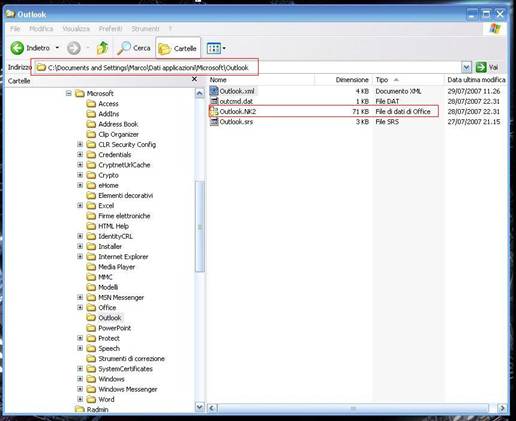Viewport: 516px width, 421px height.
Task: Click file list horizontal scroll left arrow
Action: point(213,408)
